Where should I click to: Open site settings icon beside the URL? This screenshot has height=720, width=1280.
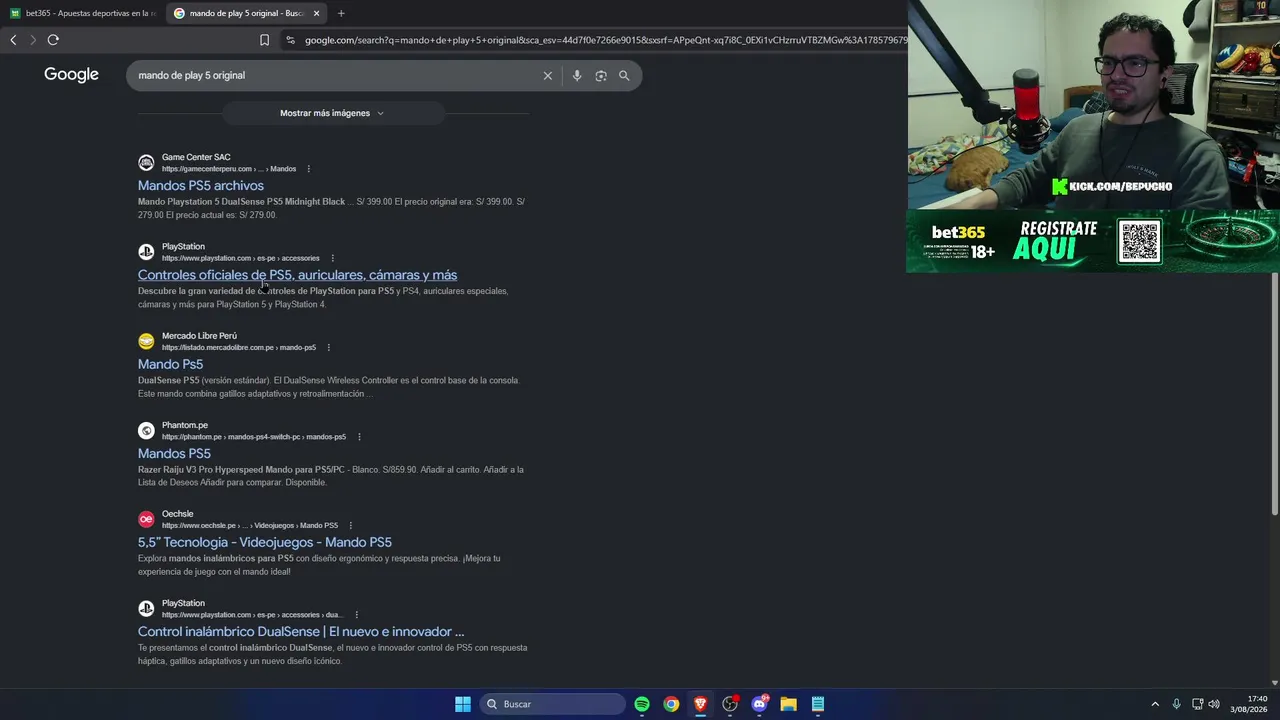tap(290, 40)
